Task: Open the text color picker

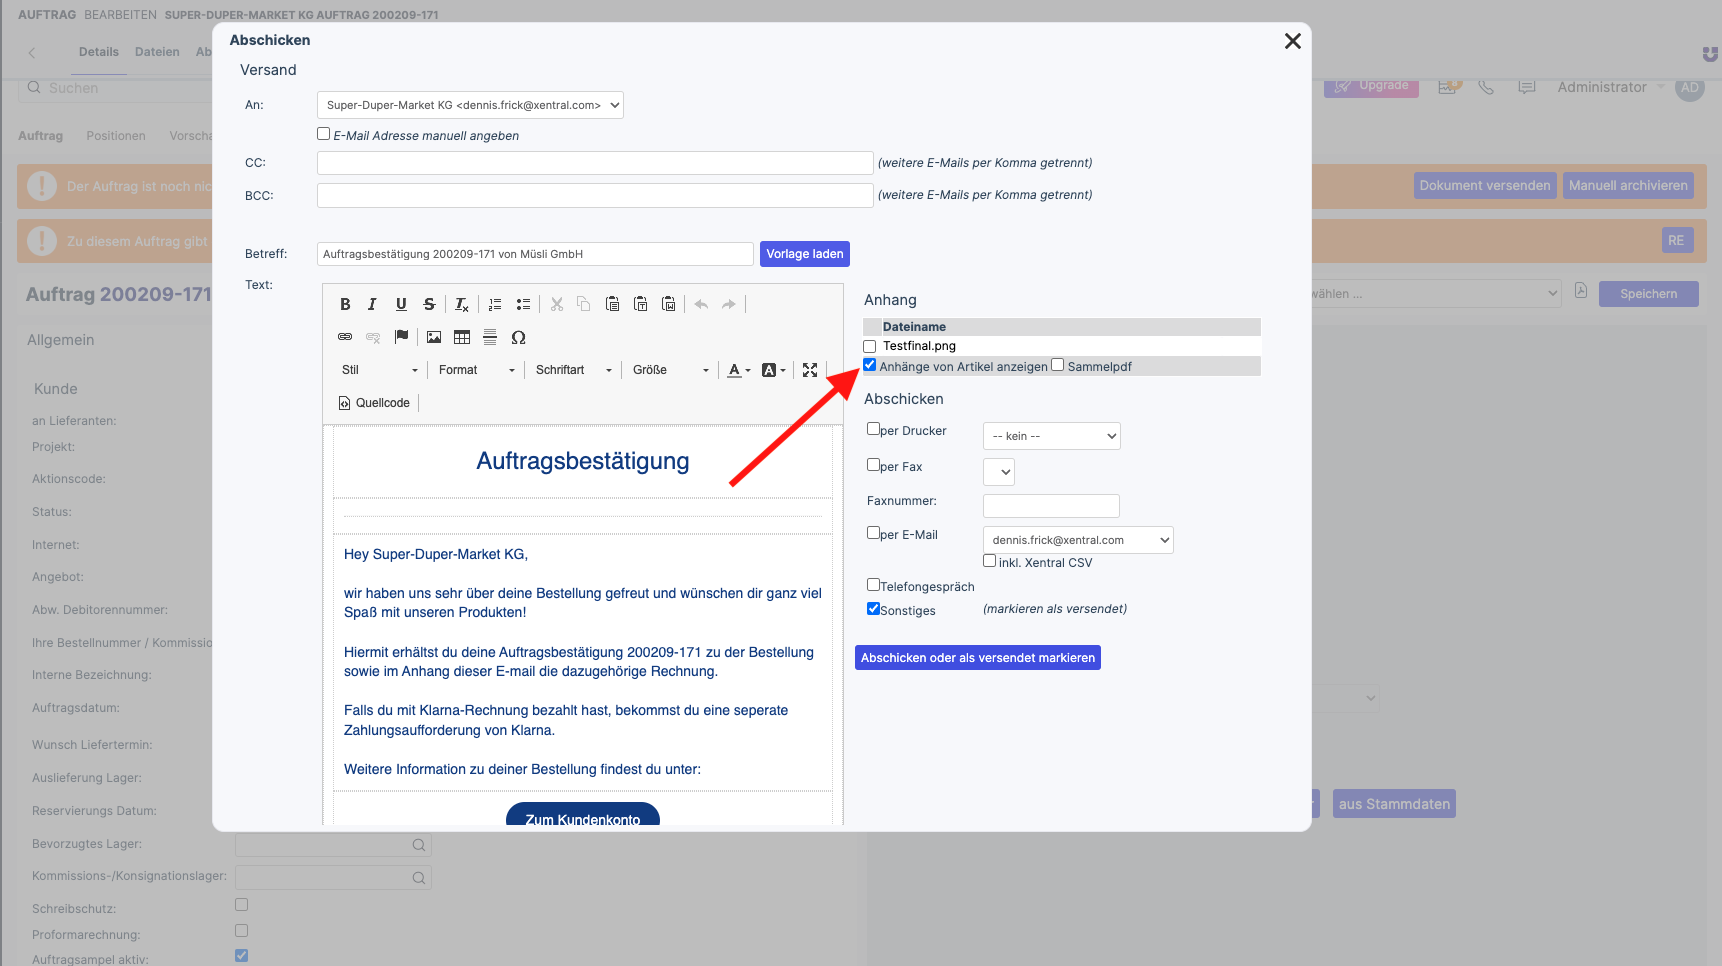Action: [x=738, y=370]
